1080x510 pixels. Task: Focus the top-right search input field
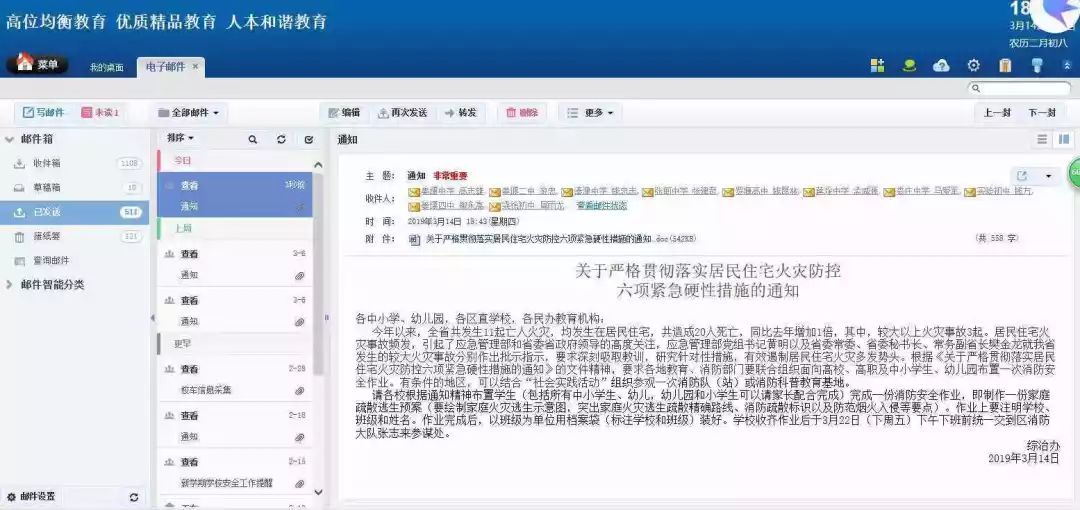(1020, 88)
